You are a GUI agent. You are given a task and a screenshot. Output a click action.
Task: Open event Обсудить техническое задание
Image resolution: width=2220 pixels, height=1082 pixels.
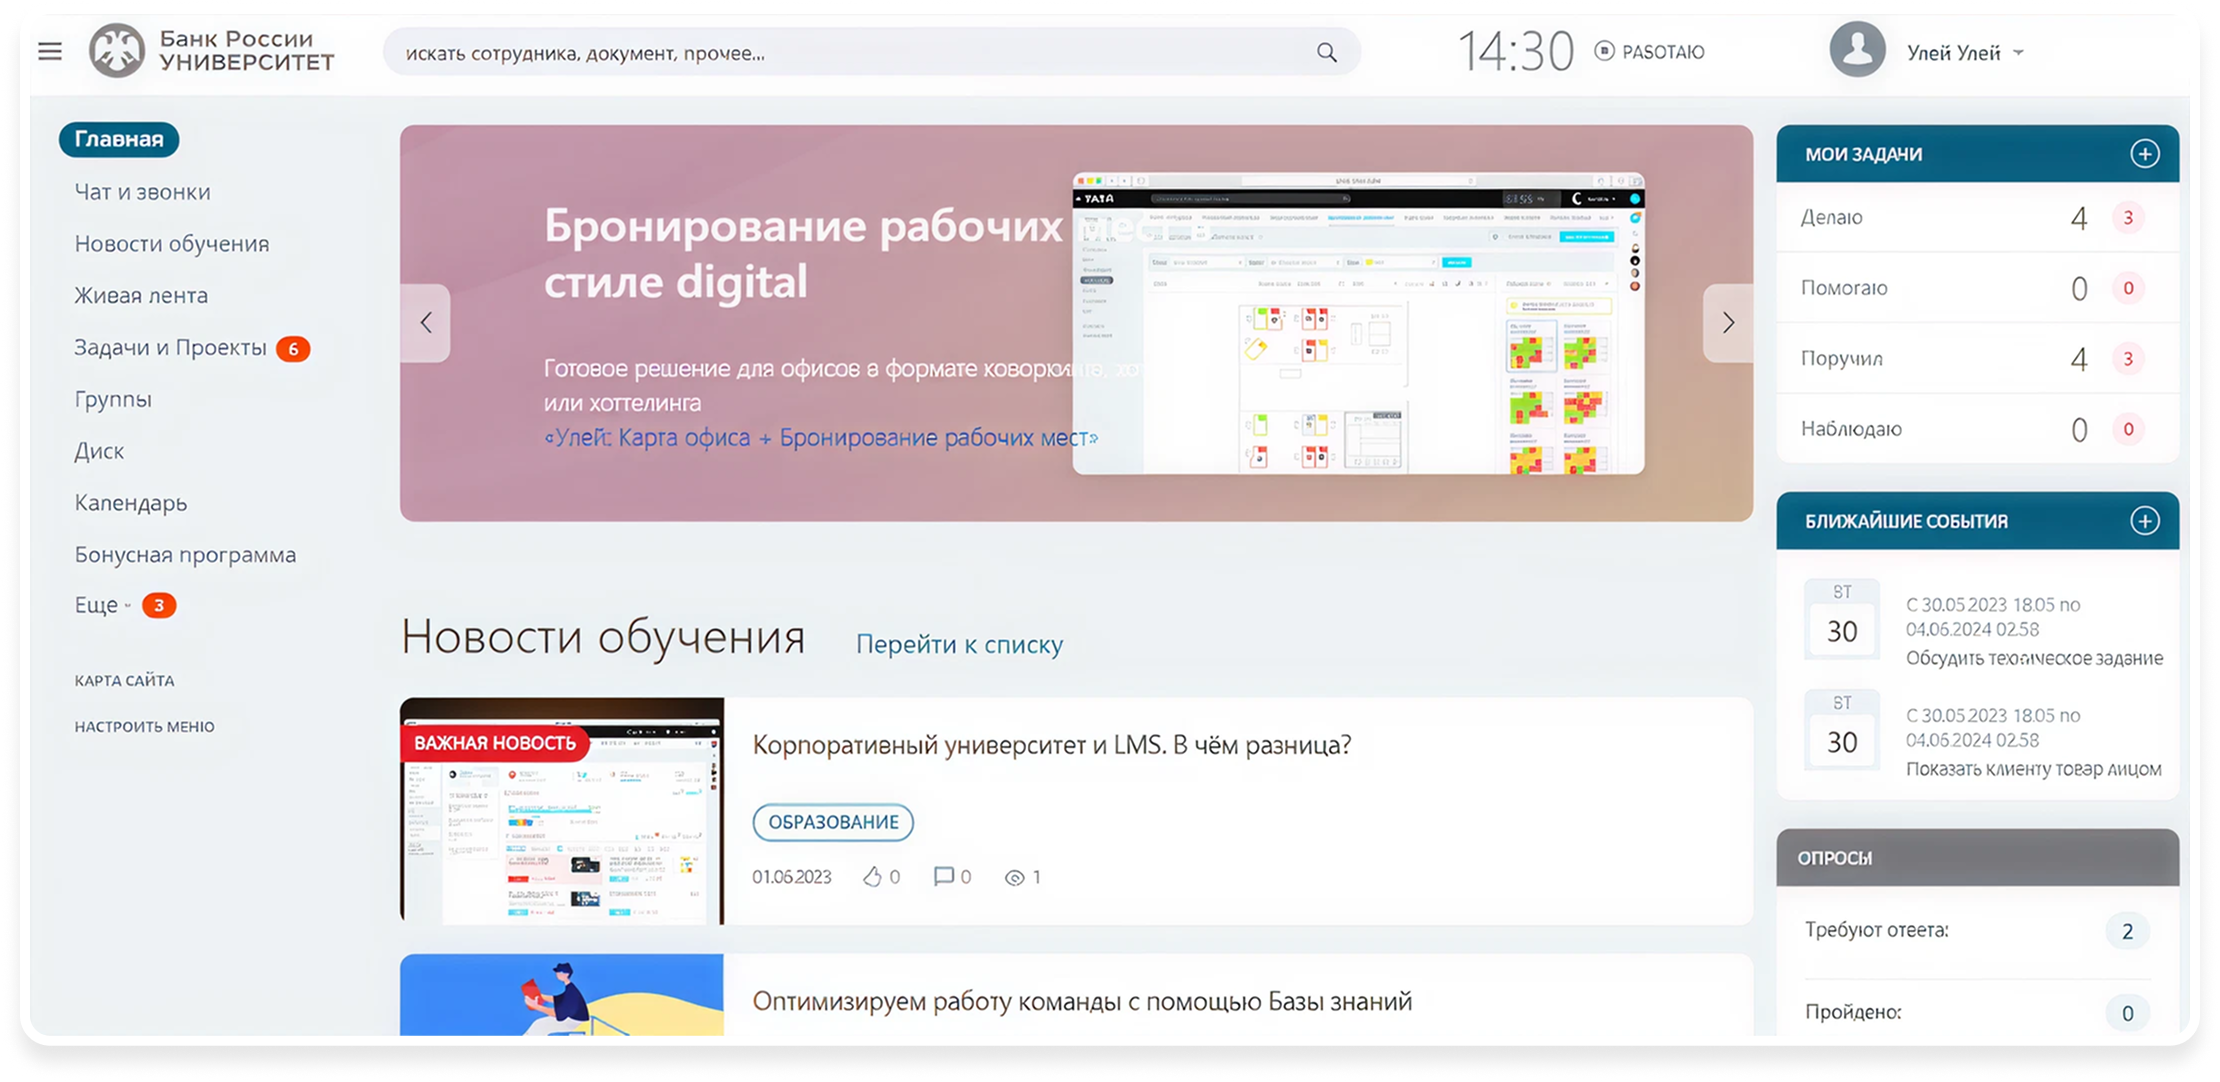[2034, 658]
